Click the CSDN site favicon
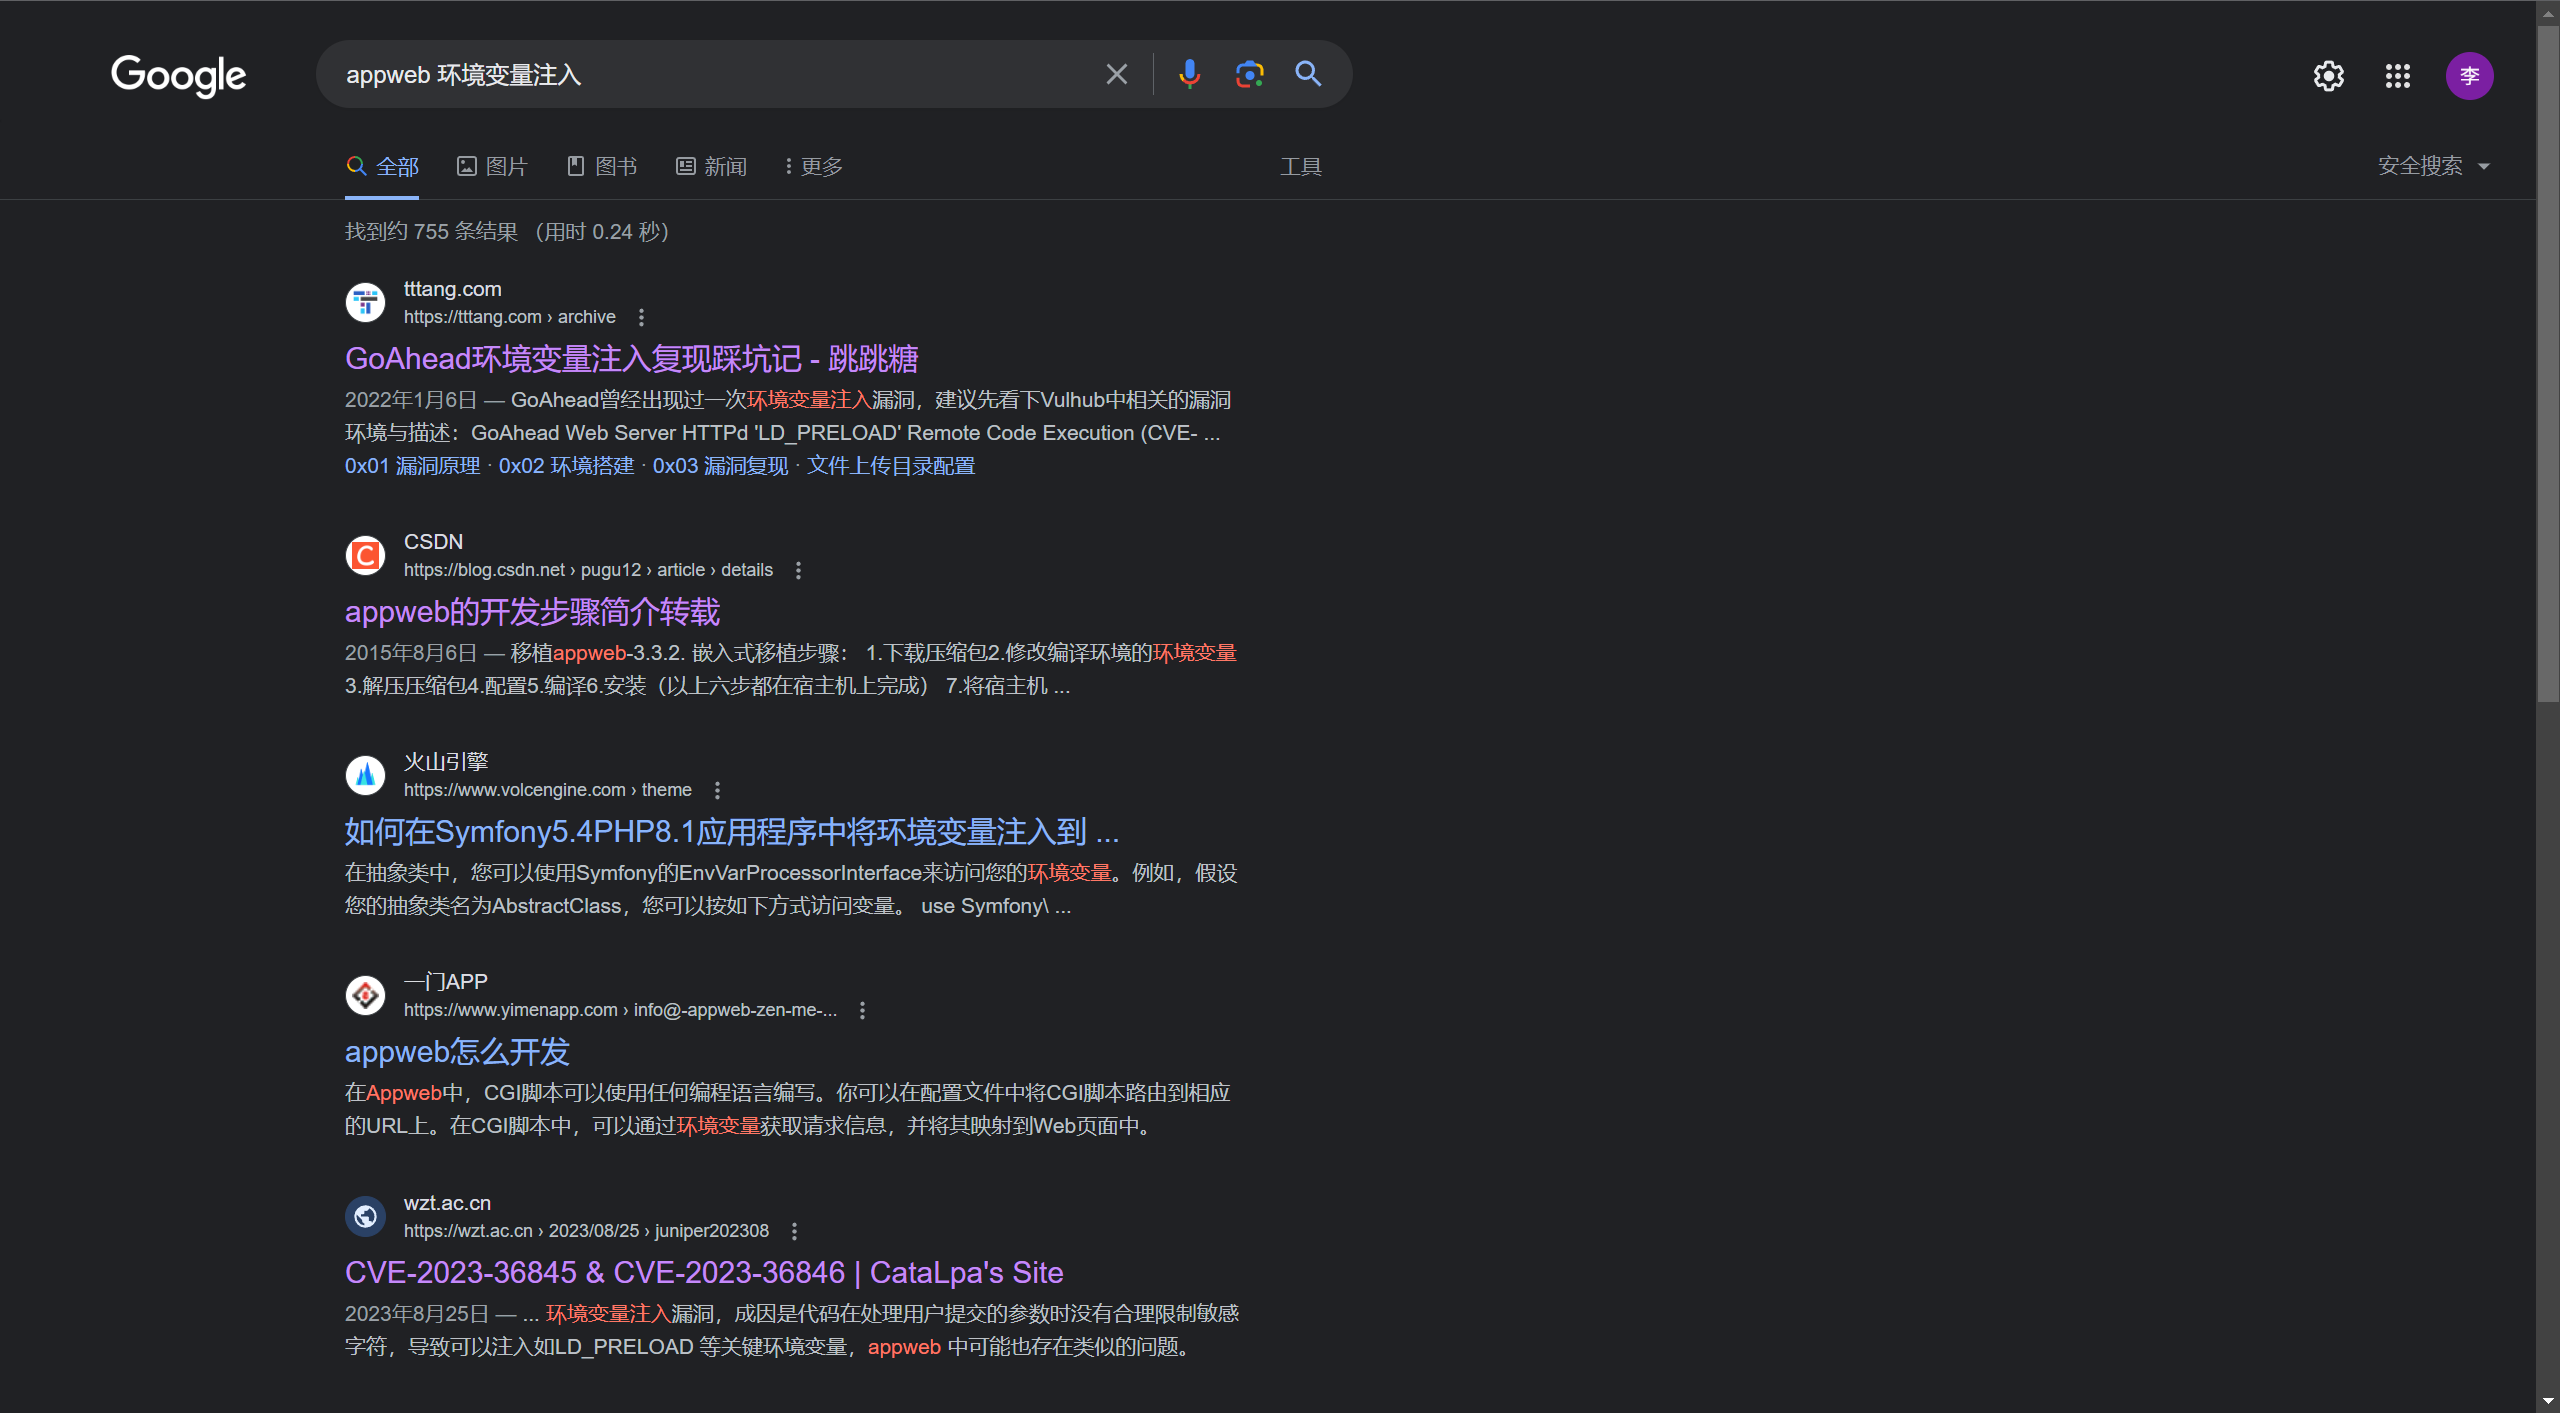2560x1413 pixels. [365, 555]
